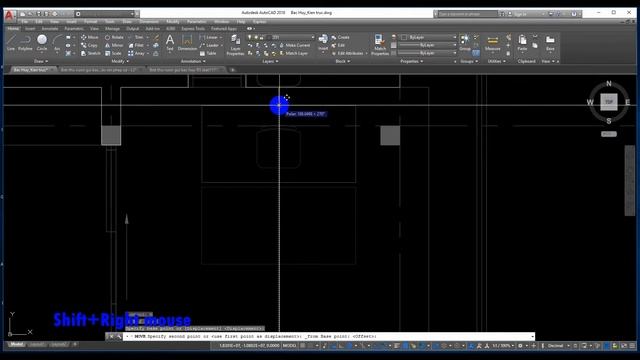Open the object color ByLayer dropdown
Image resolution: width=640 pixels, height=360 pixels.
coord(428,37)
